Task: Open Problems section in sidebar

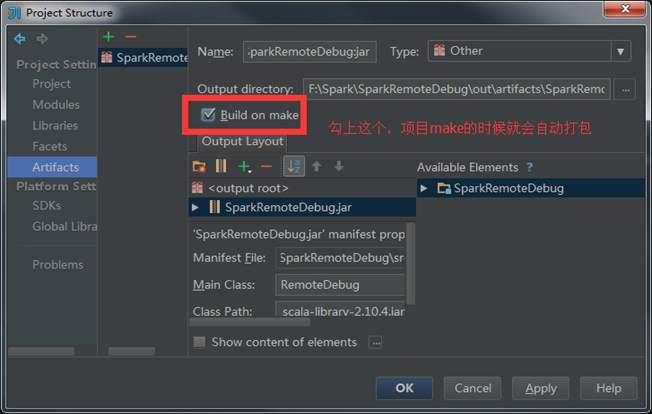Action: 58,265
